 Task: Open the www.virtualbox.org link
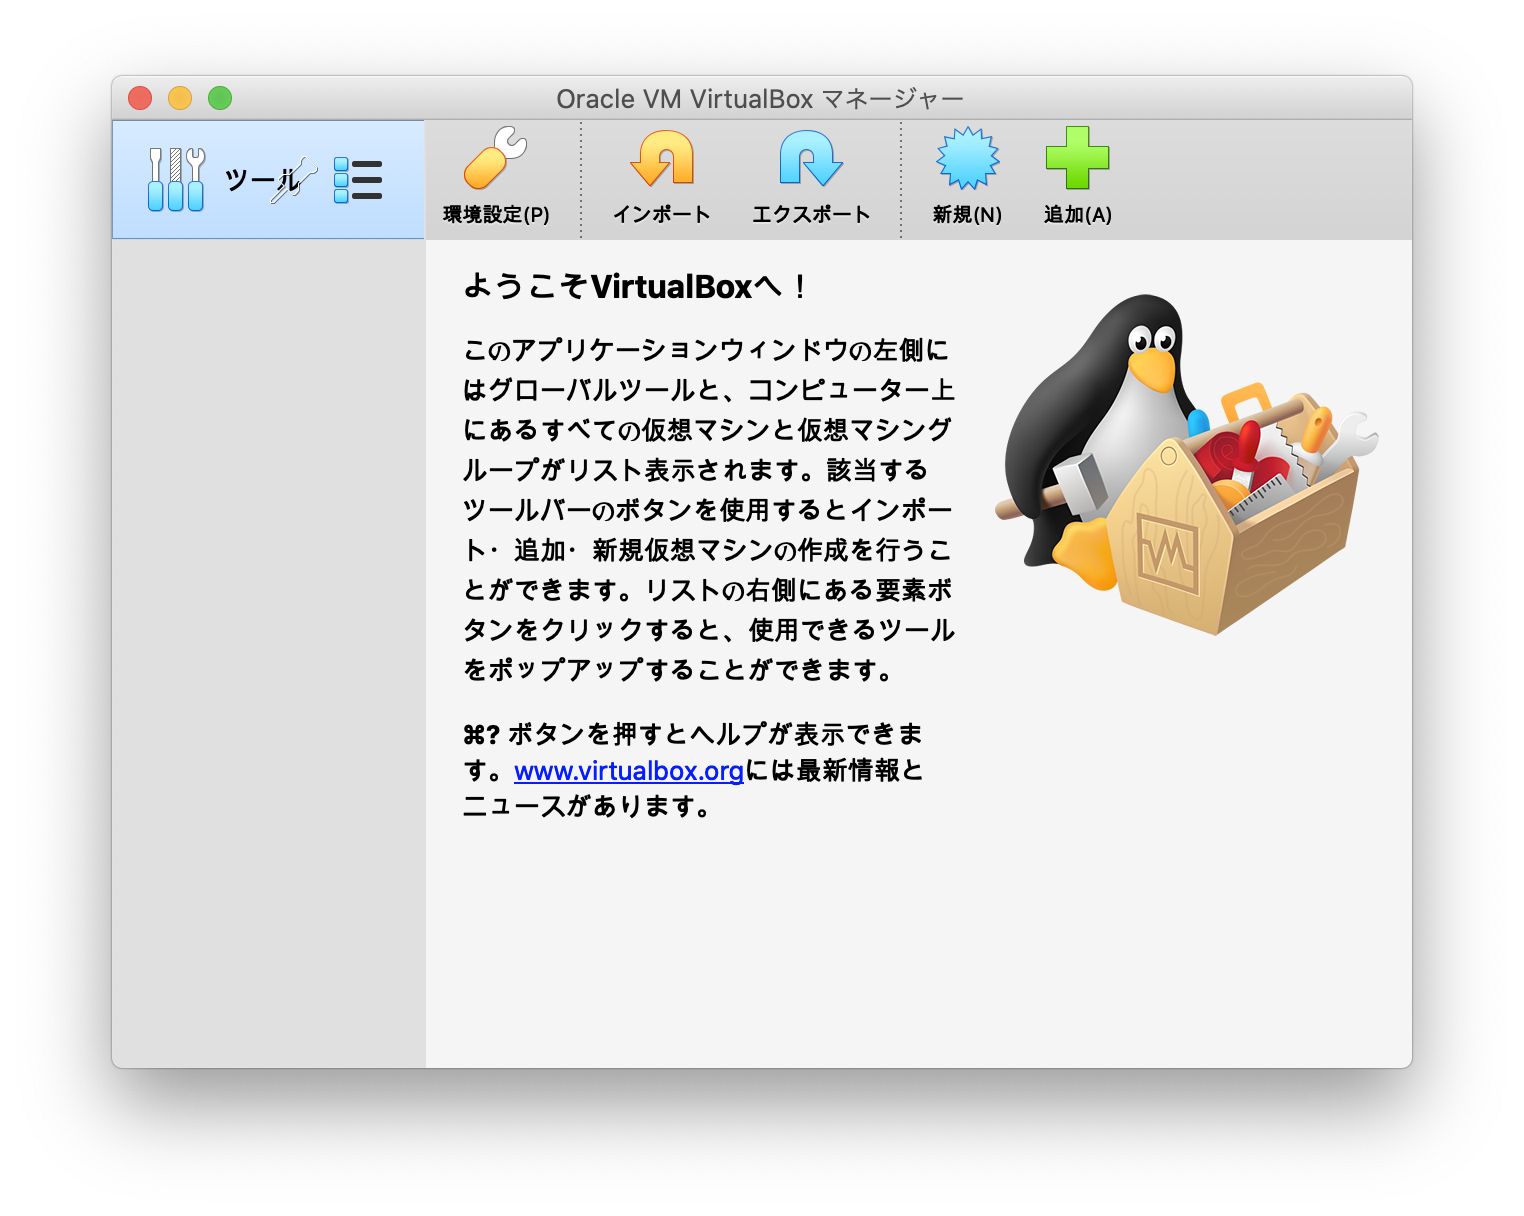click(629, 771)
